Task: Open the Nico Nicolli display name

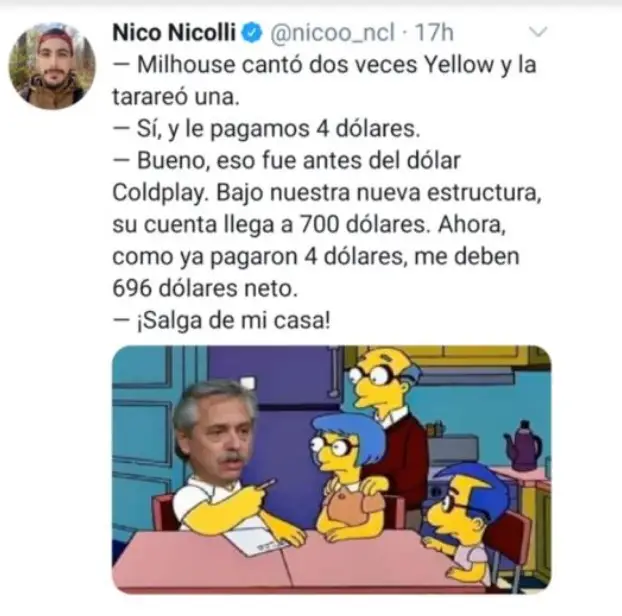Action: (174, 33)
